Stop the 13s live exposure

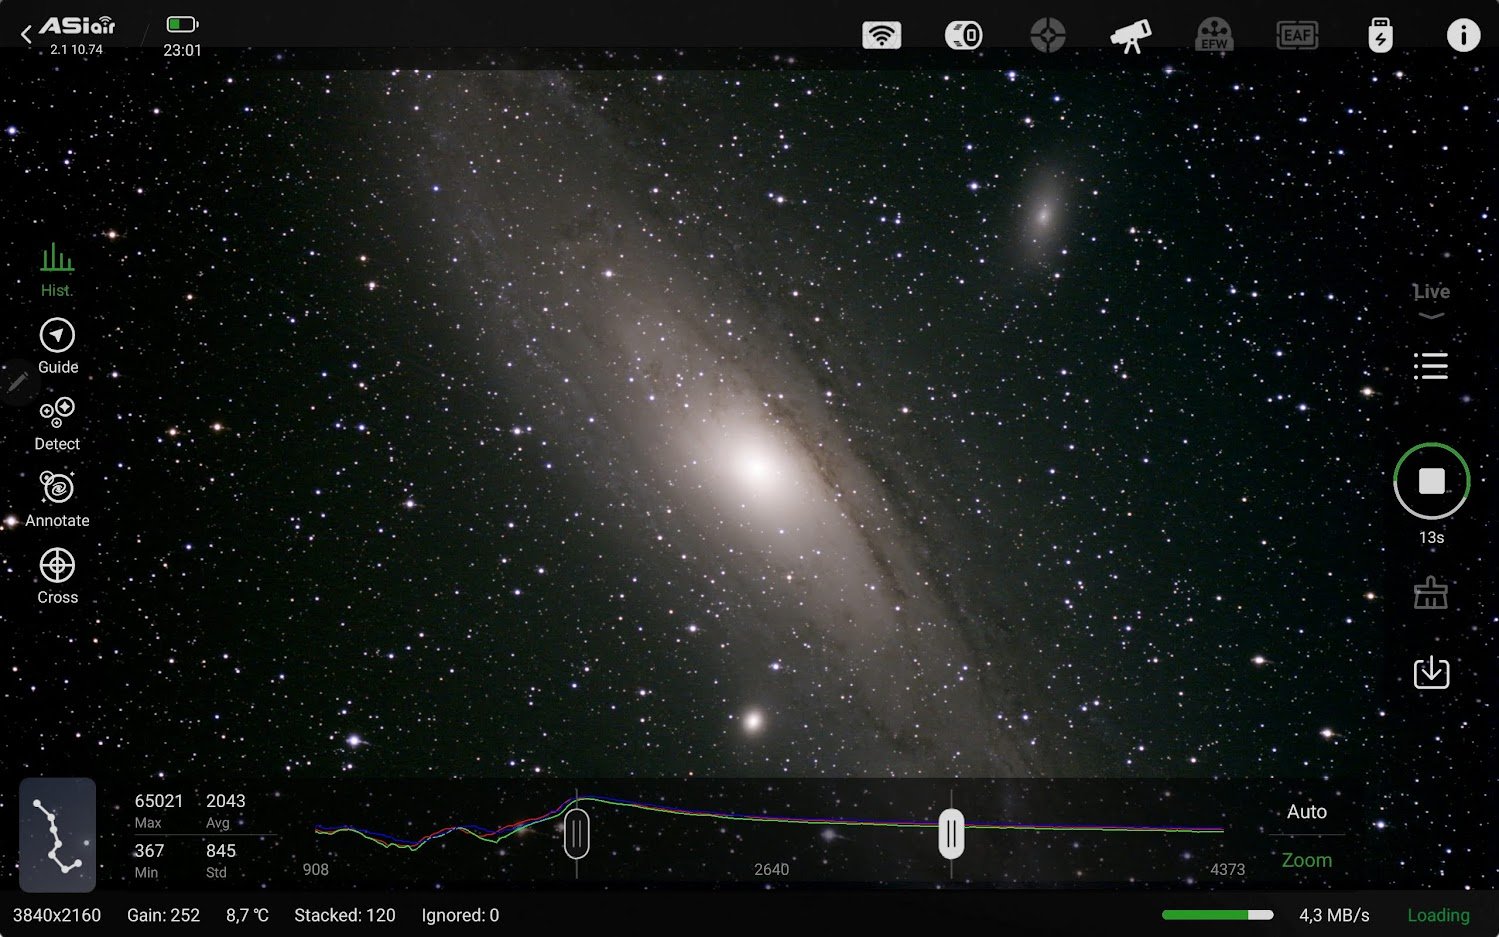[1430, 481]
